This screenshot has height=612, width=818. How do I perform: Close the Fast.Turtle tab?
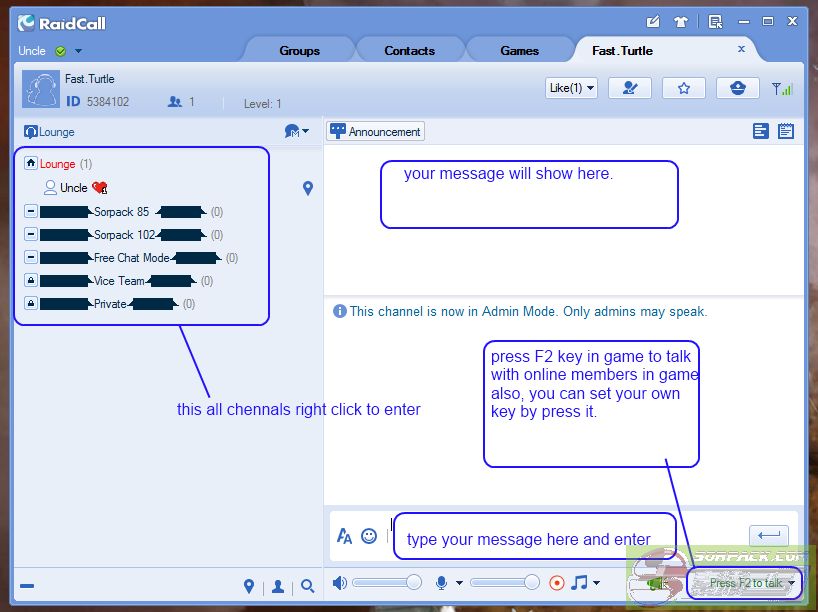click(x=741, y=49)
